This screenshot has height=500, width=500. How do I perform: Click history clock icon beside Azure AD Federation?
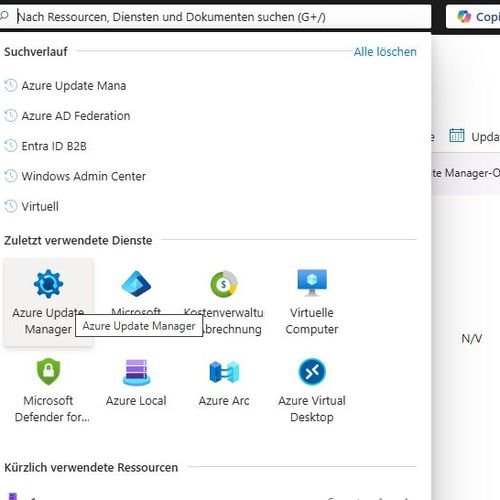point(11,116)
